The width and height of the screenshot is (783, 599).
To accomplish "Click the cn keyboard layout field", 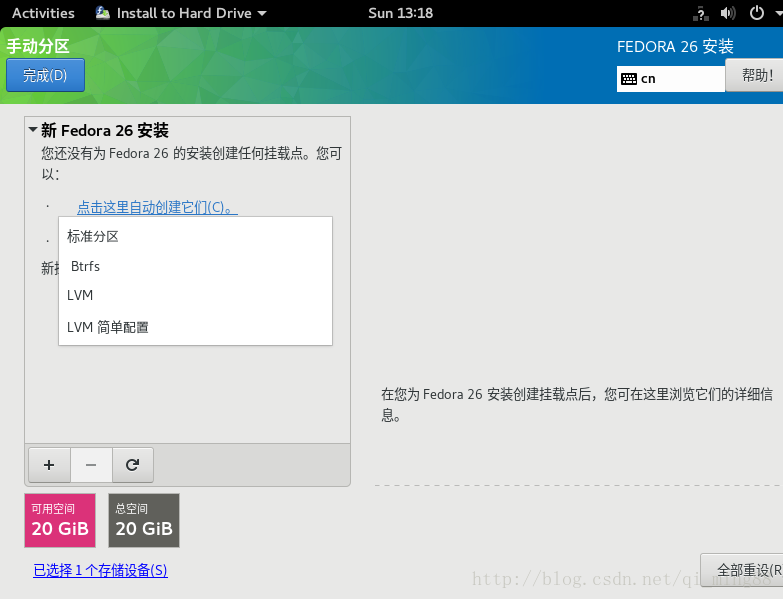I will 671,79.
